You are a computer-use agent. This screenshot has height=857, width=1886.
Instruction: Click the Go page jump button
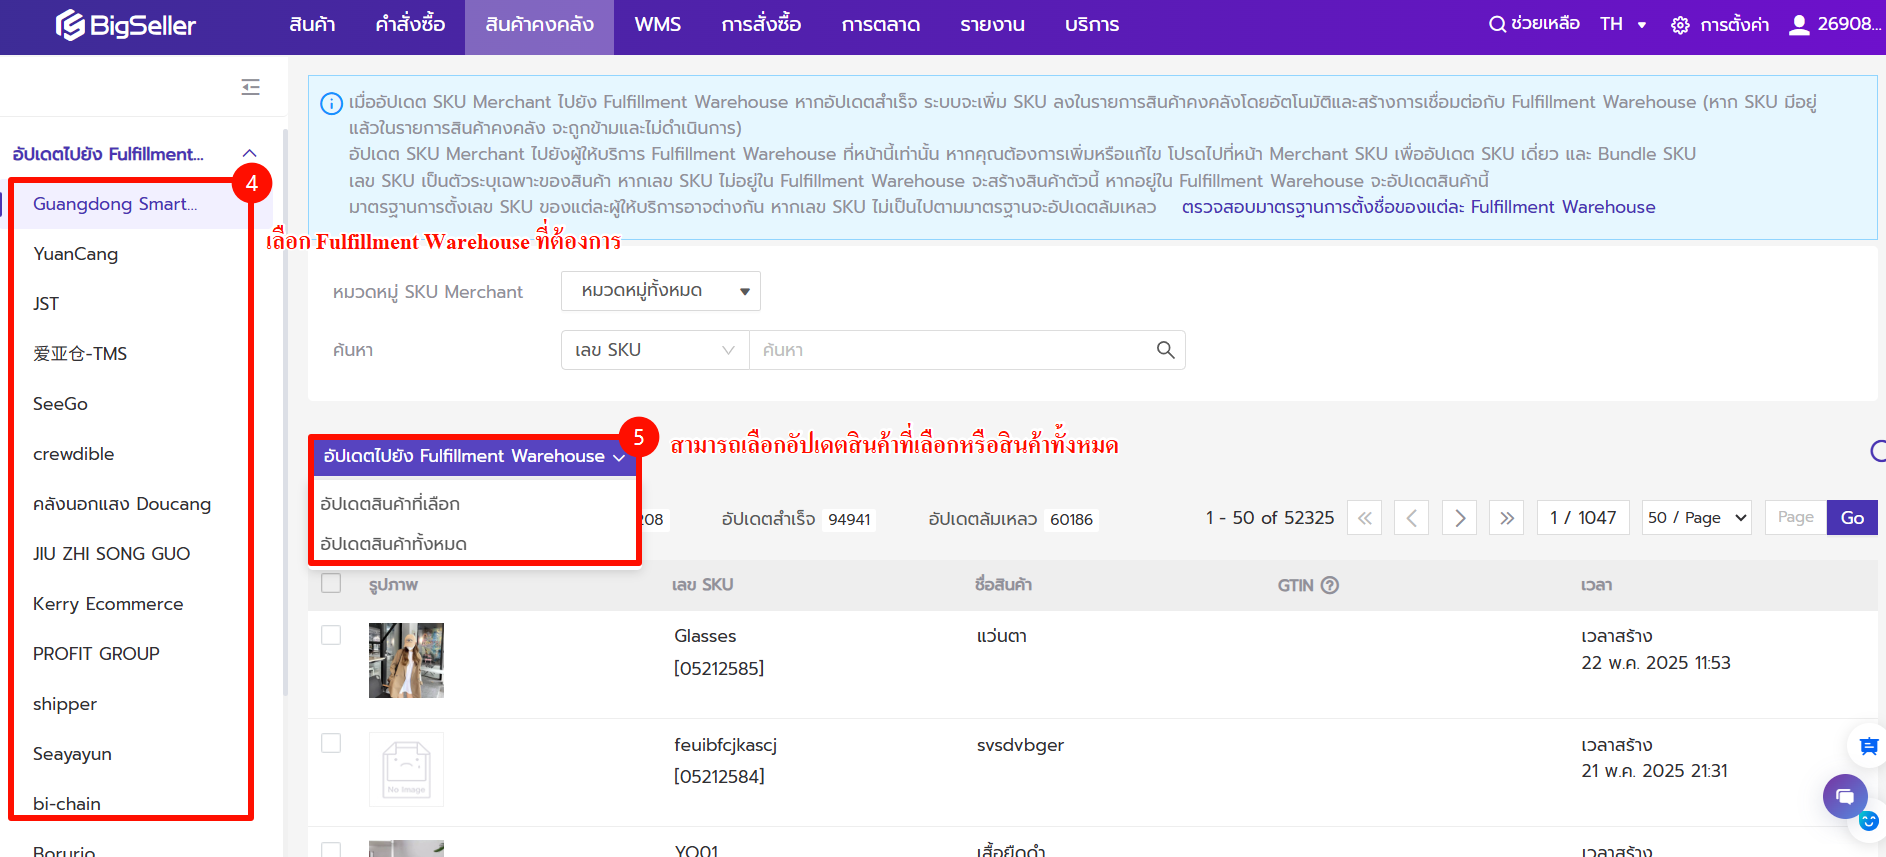[1852, 518]
